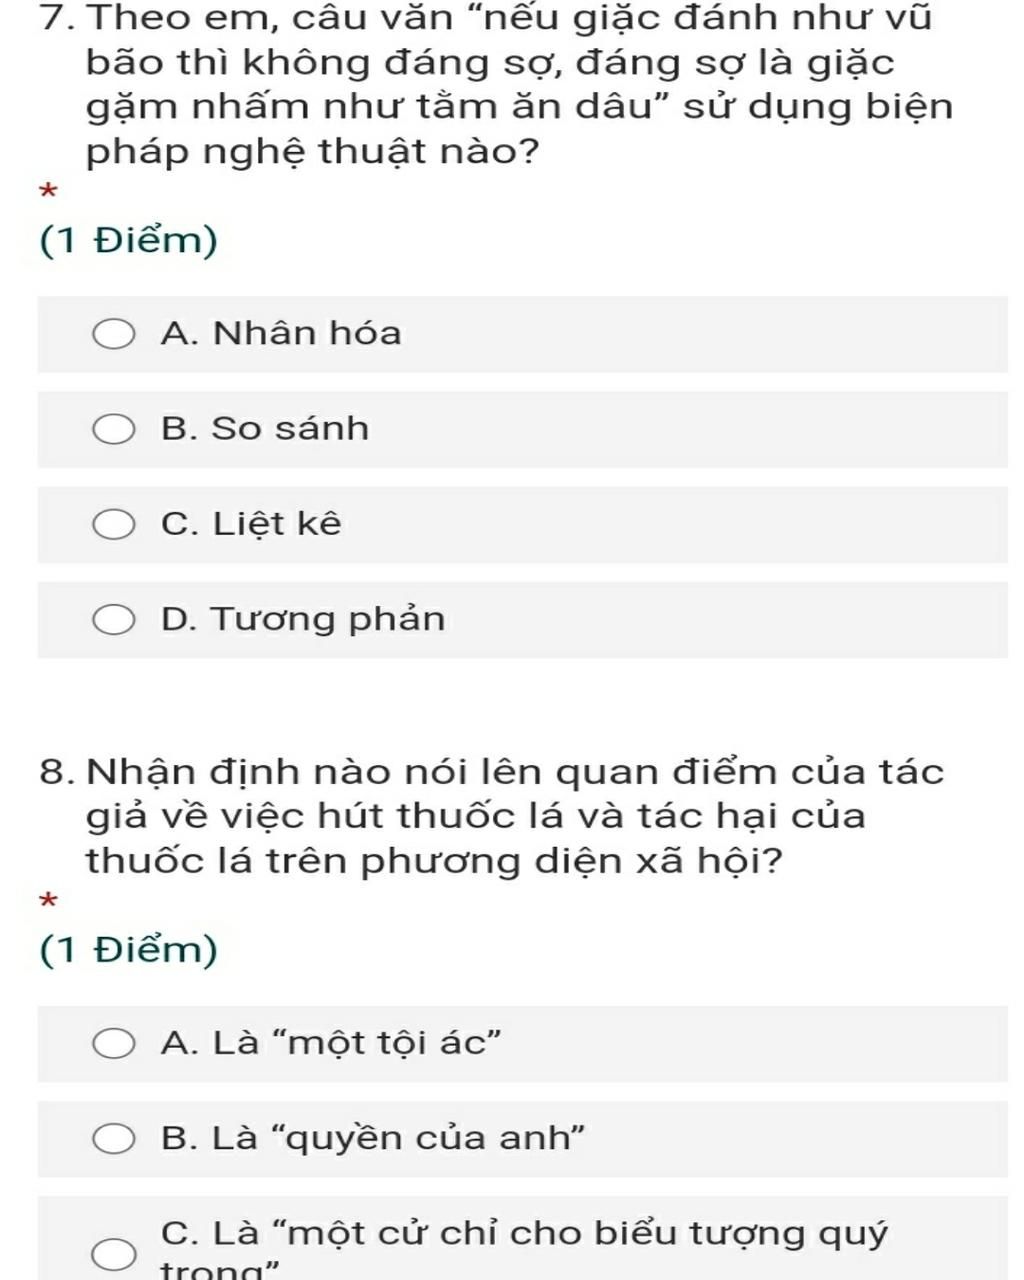The height and width of the screenshot is (1280, 1024).
Task: Click the answer text "Tương phản"
Action: (328, 619)
